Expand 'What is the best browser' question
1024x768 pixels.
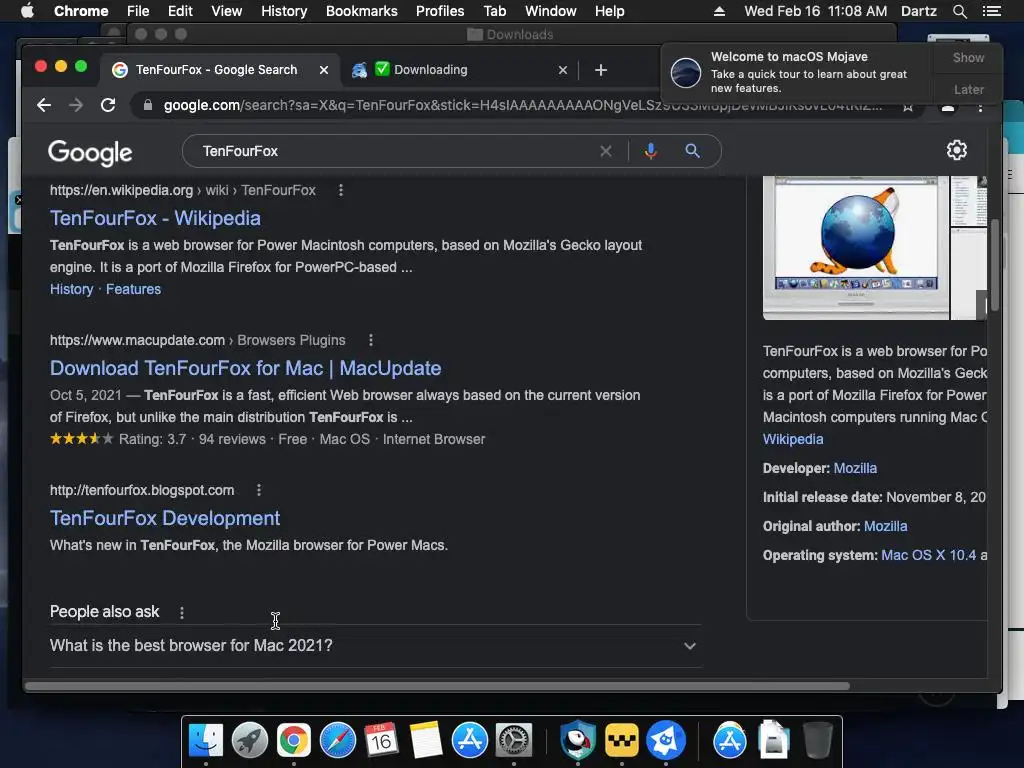[x=376, y=646]
